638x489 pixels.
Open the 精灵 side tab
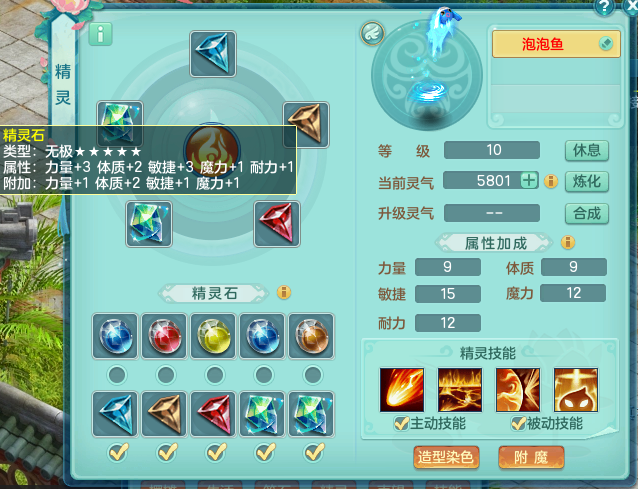63,83
